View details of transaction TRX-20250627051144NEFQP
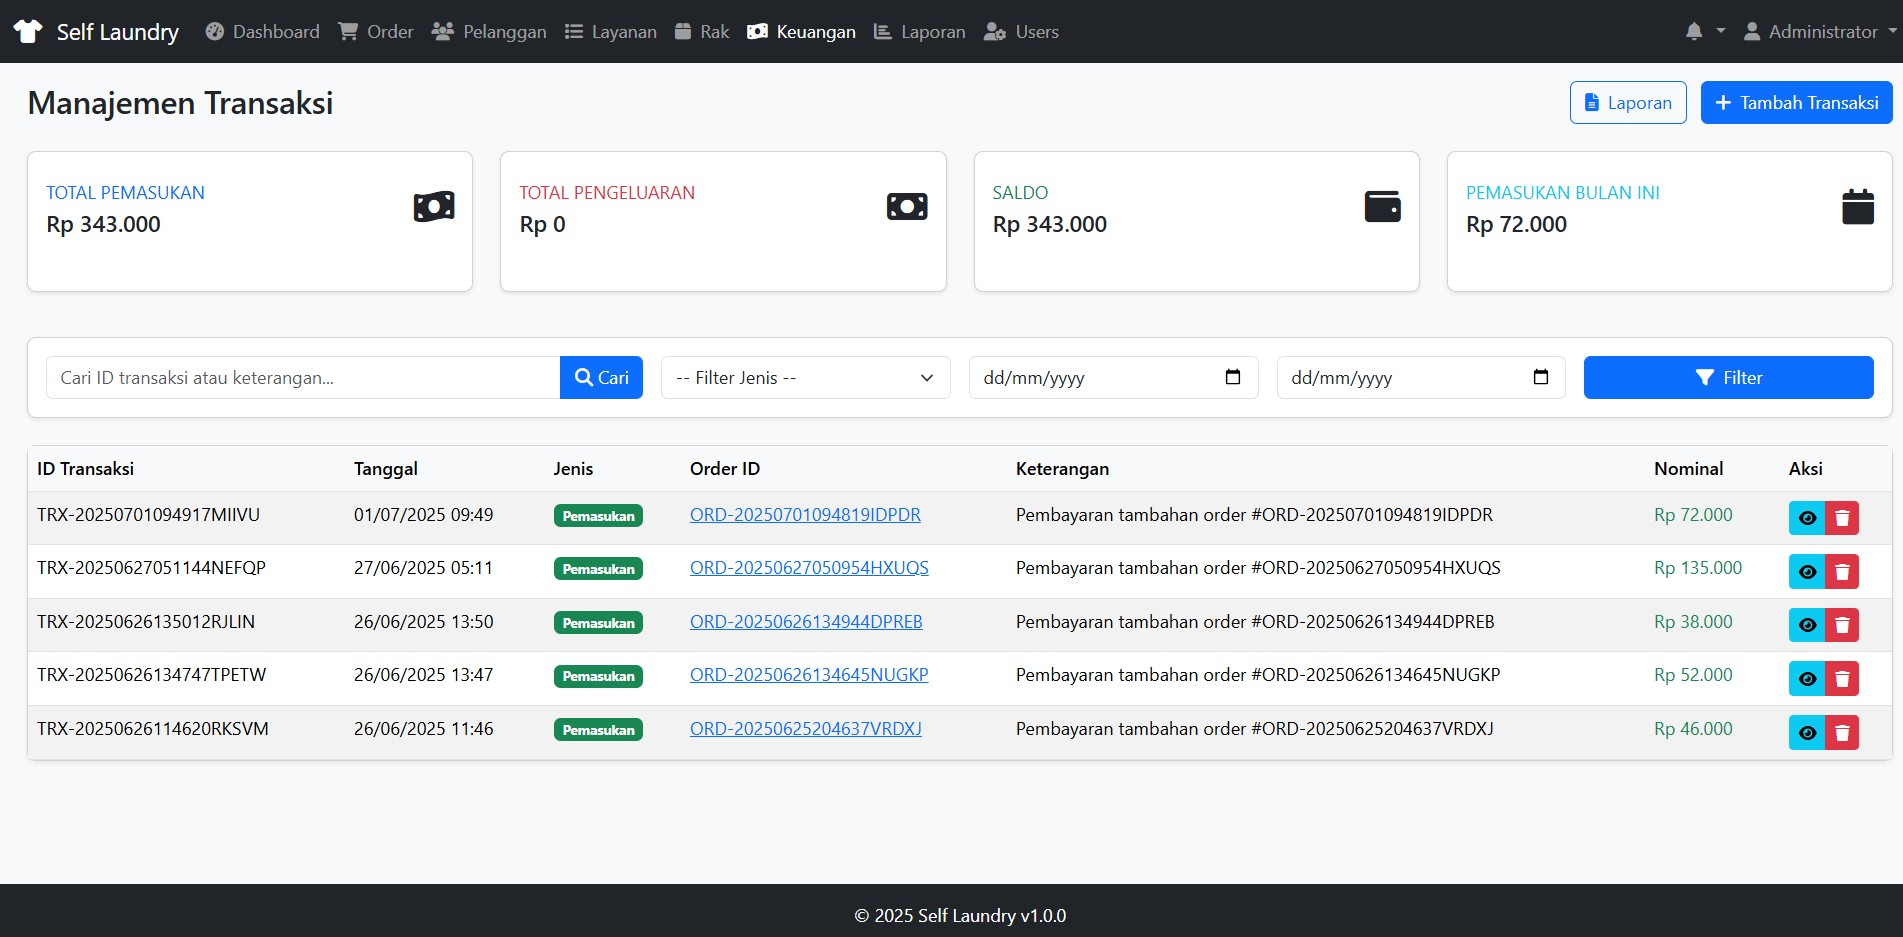 coord(1806,572)
